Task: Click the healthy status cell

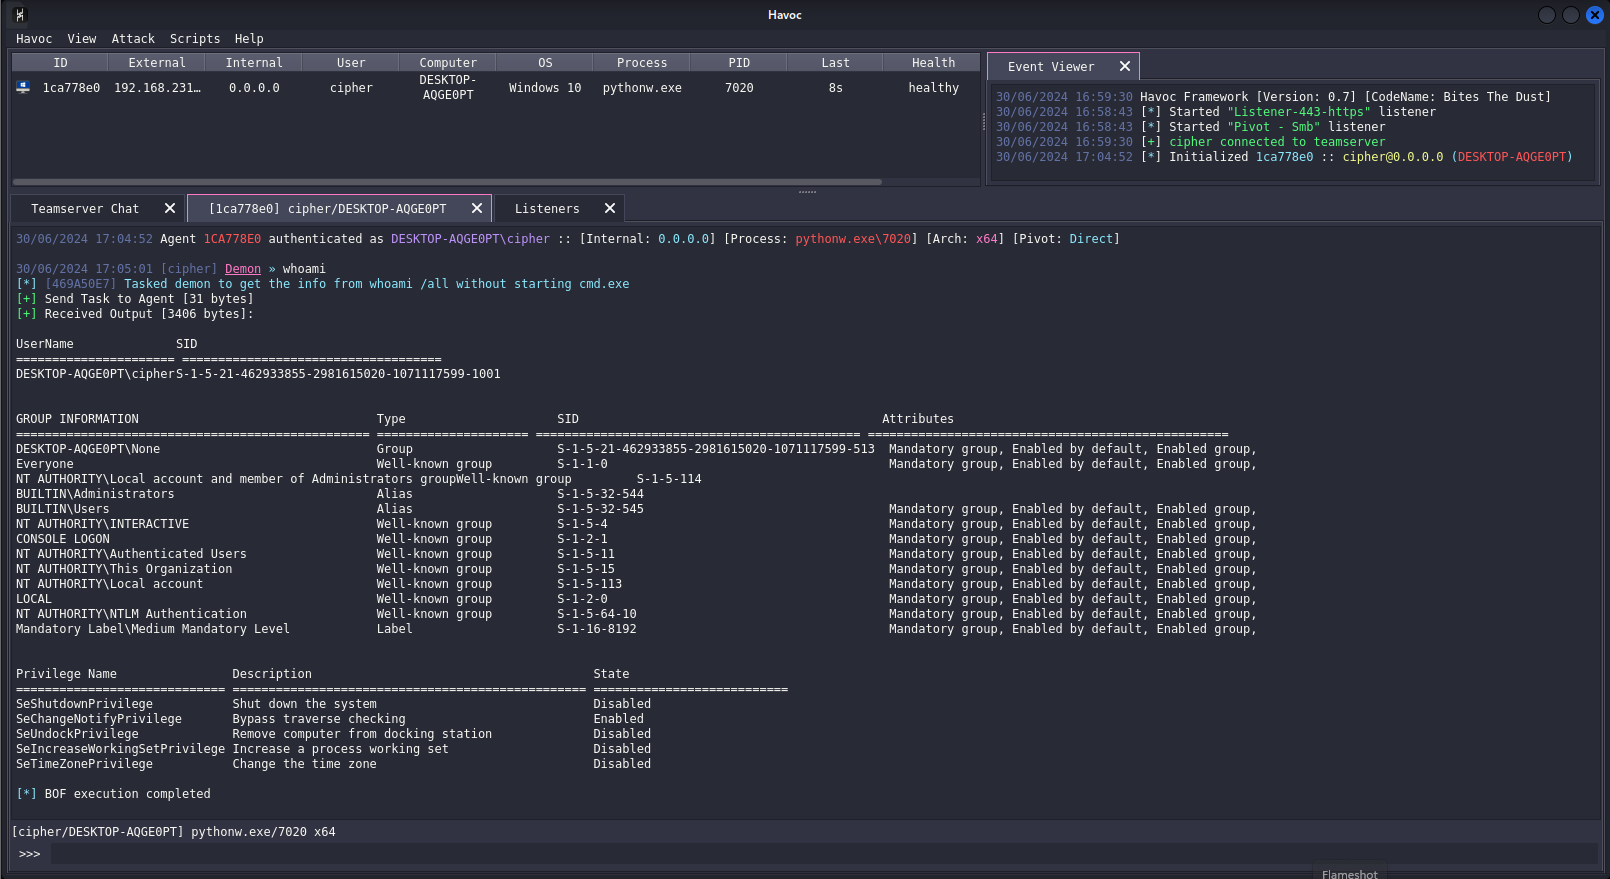Action: pos(933,88)
